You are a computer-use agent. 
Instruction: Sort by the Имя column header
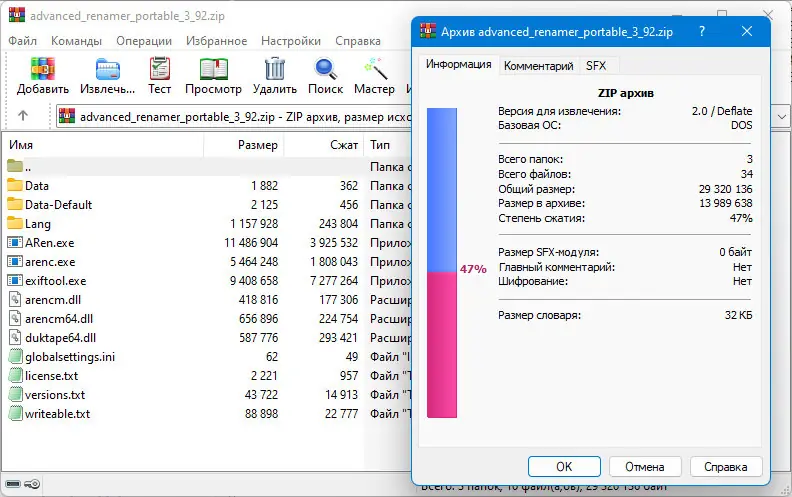point(103,145)
